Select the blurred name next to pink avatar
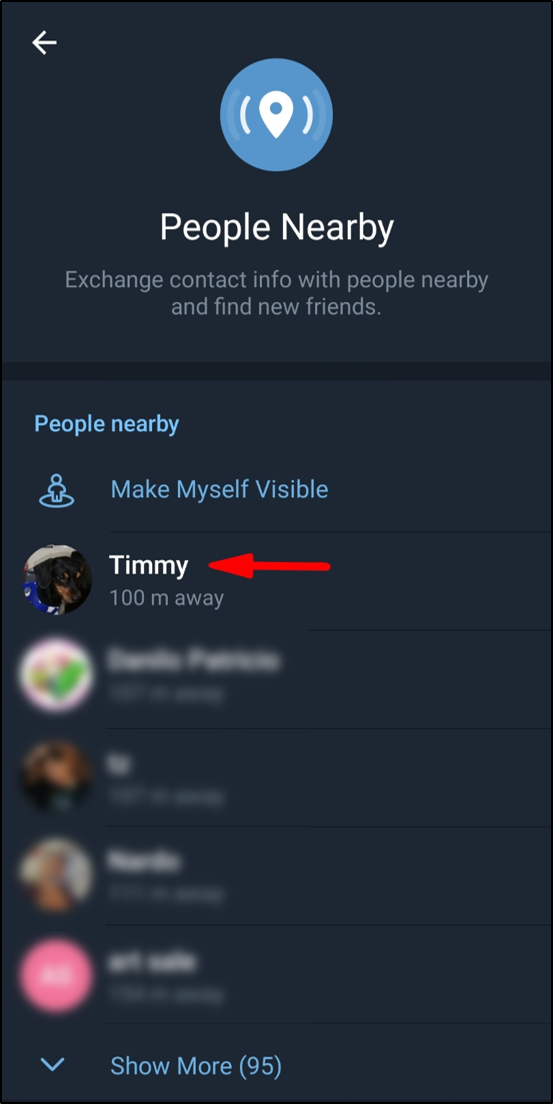Viewport: 553px width, 1104px height. (x=152, y=962)
